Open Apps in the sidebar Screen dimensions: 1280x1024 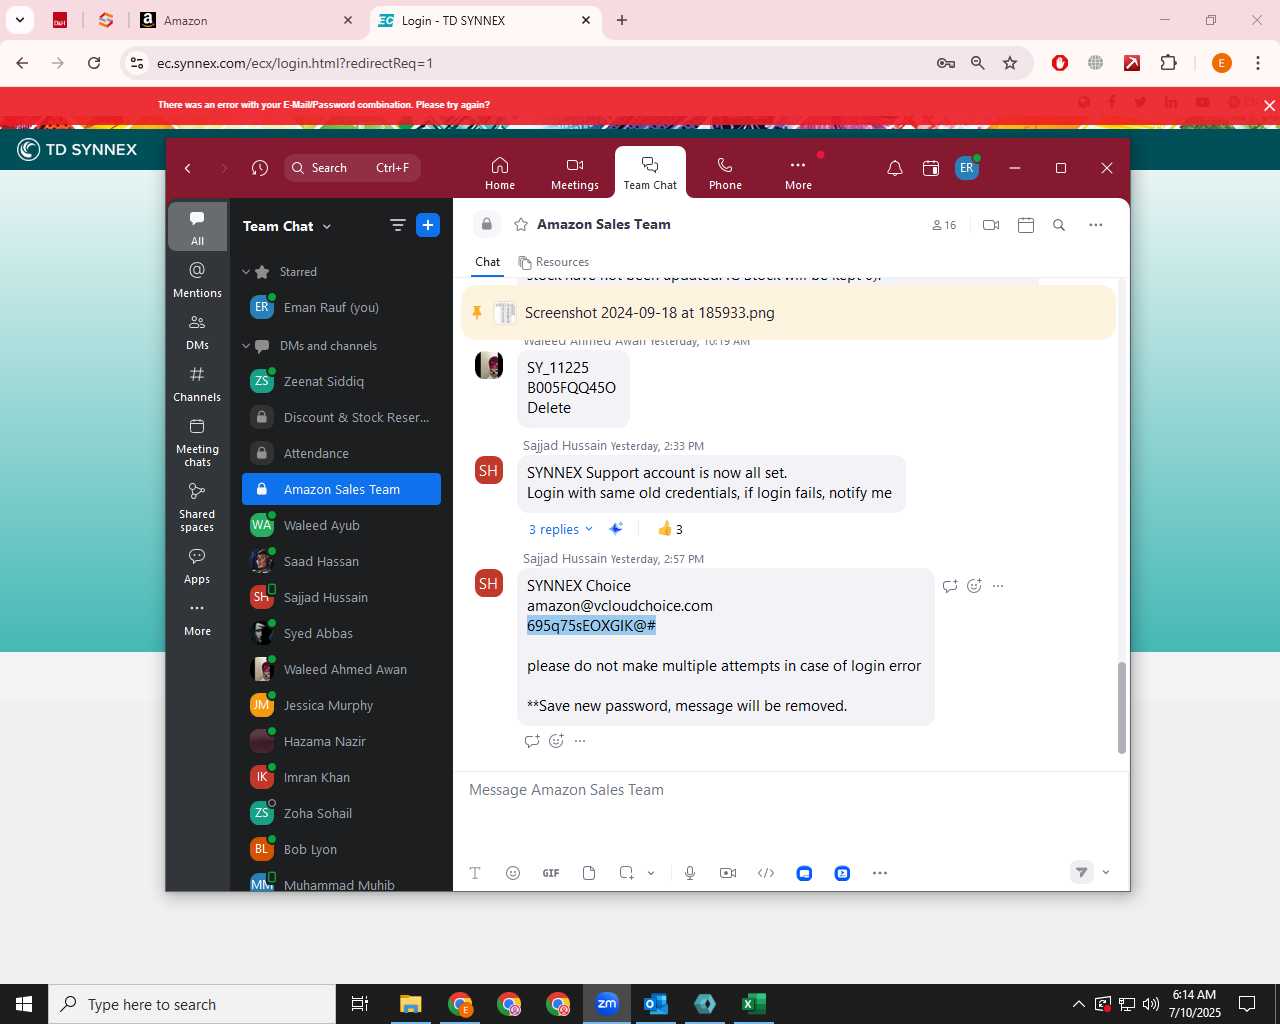click(x=197, y=565)
